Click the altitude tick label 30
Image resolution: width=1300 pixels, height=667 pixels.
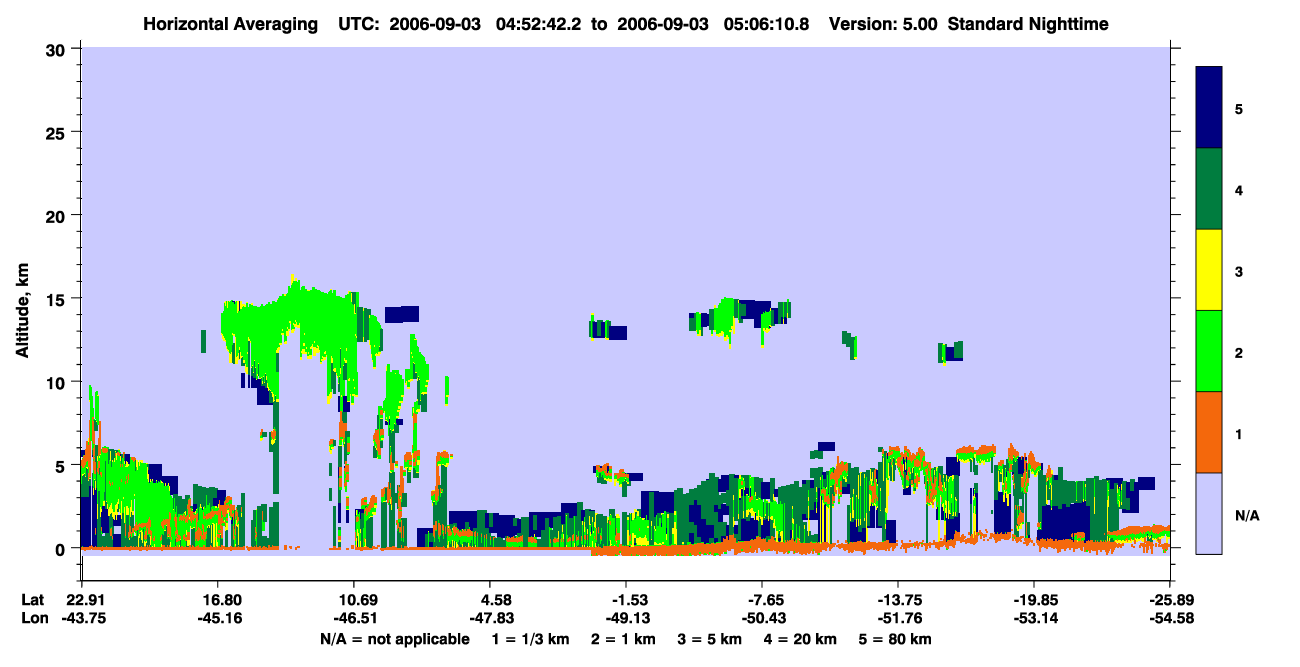[57, 49]
